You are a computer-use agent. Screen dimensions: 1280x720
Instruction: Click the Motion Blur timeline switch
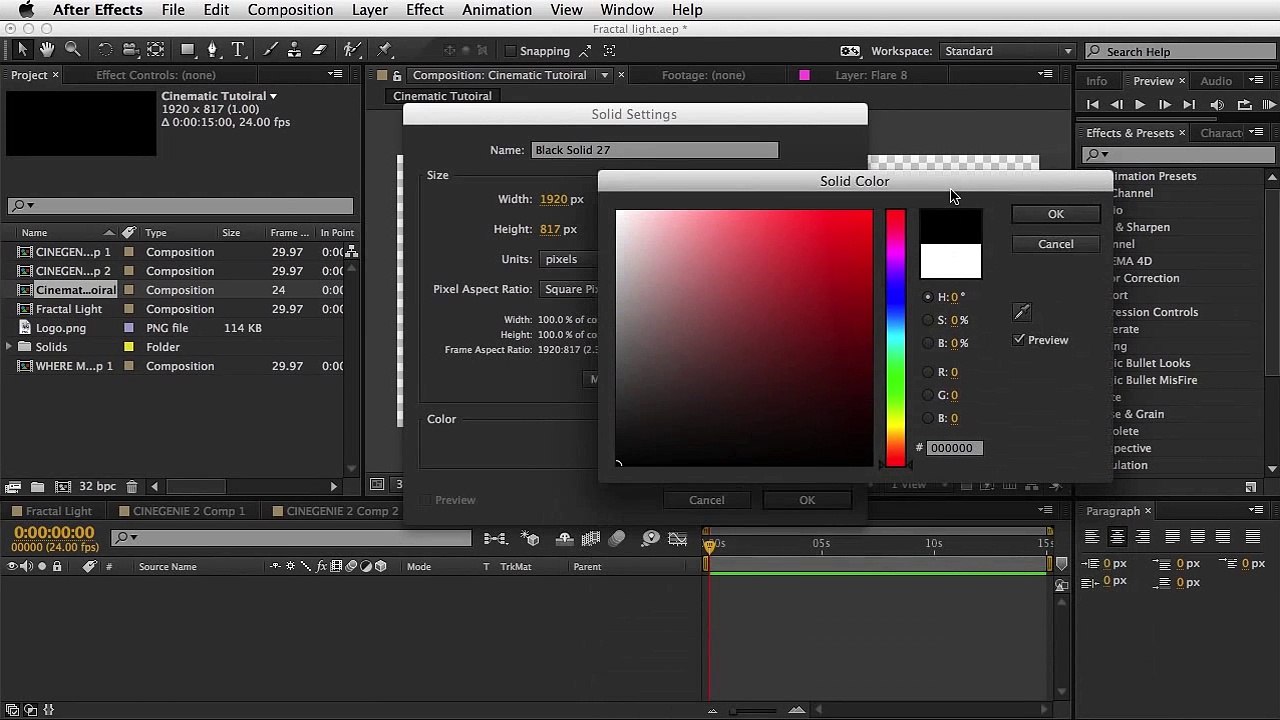coord(617,539)
